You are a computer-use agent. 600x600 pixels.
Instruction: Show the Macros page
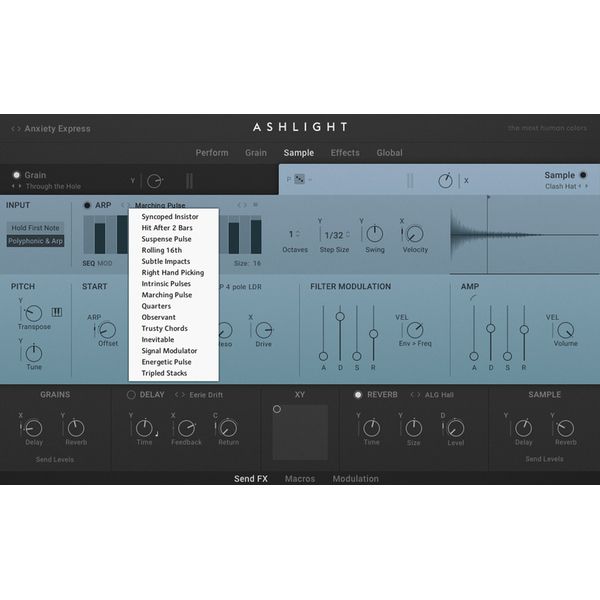pyautogui.click(x=300, y=479)
